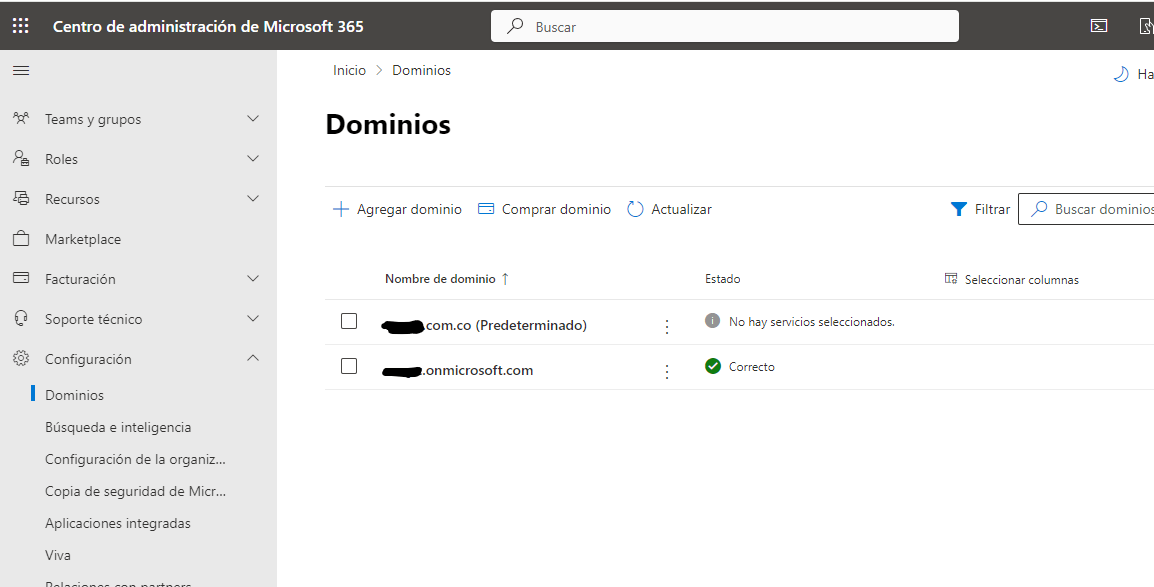Click 'Correcto' status text
1154x587 pixels.
(x=751, y=366)
